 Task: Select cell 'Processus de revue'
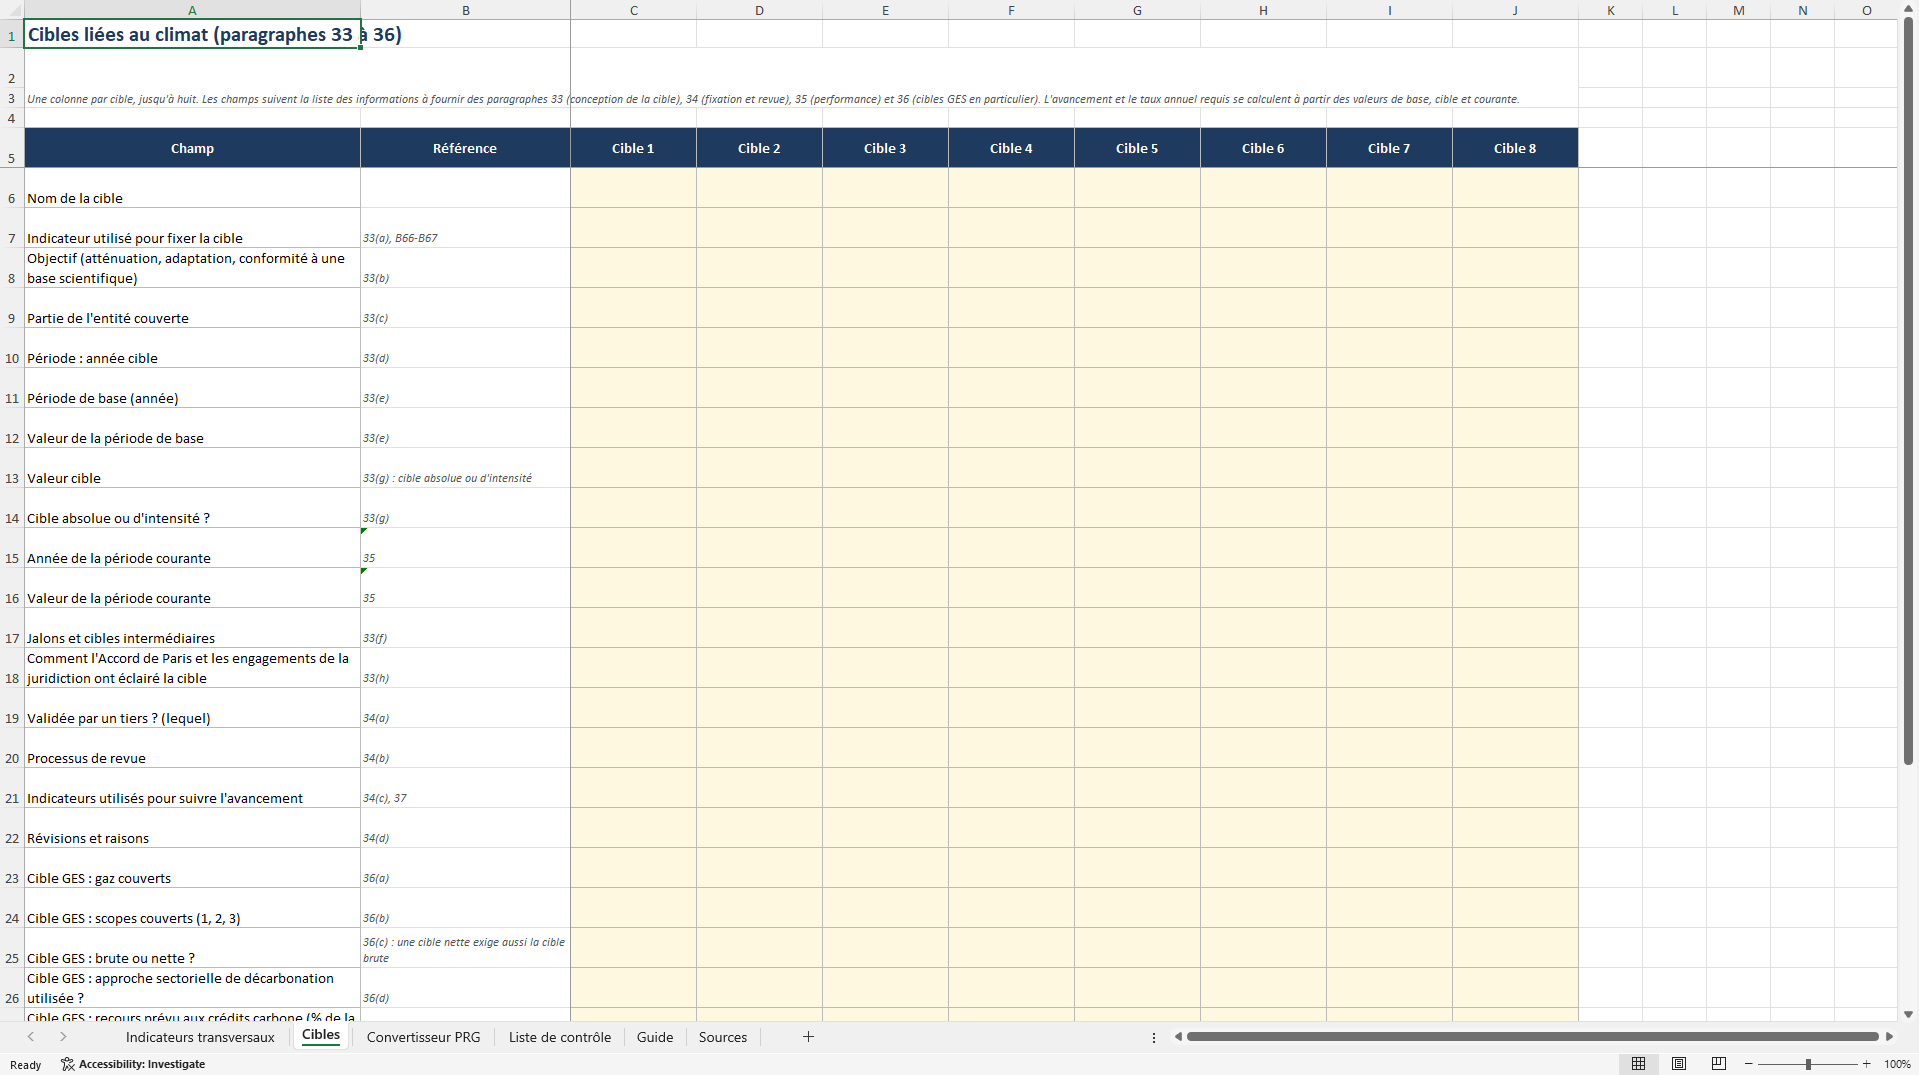pos(192,748)
